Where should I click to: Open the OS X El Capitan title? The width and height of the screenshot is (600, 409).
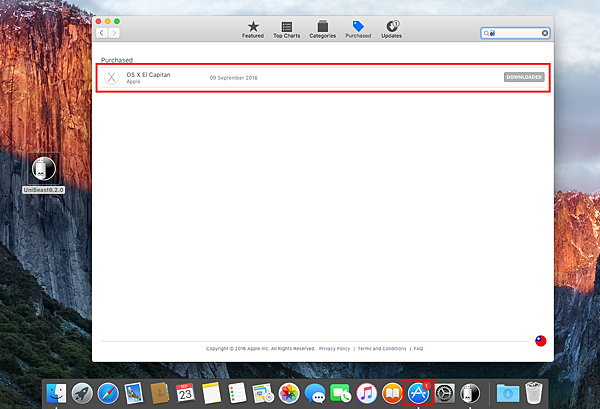click(148, 75)
